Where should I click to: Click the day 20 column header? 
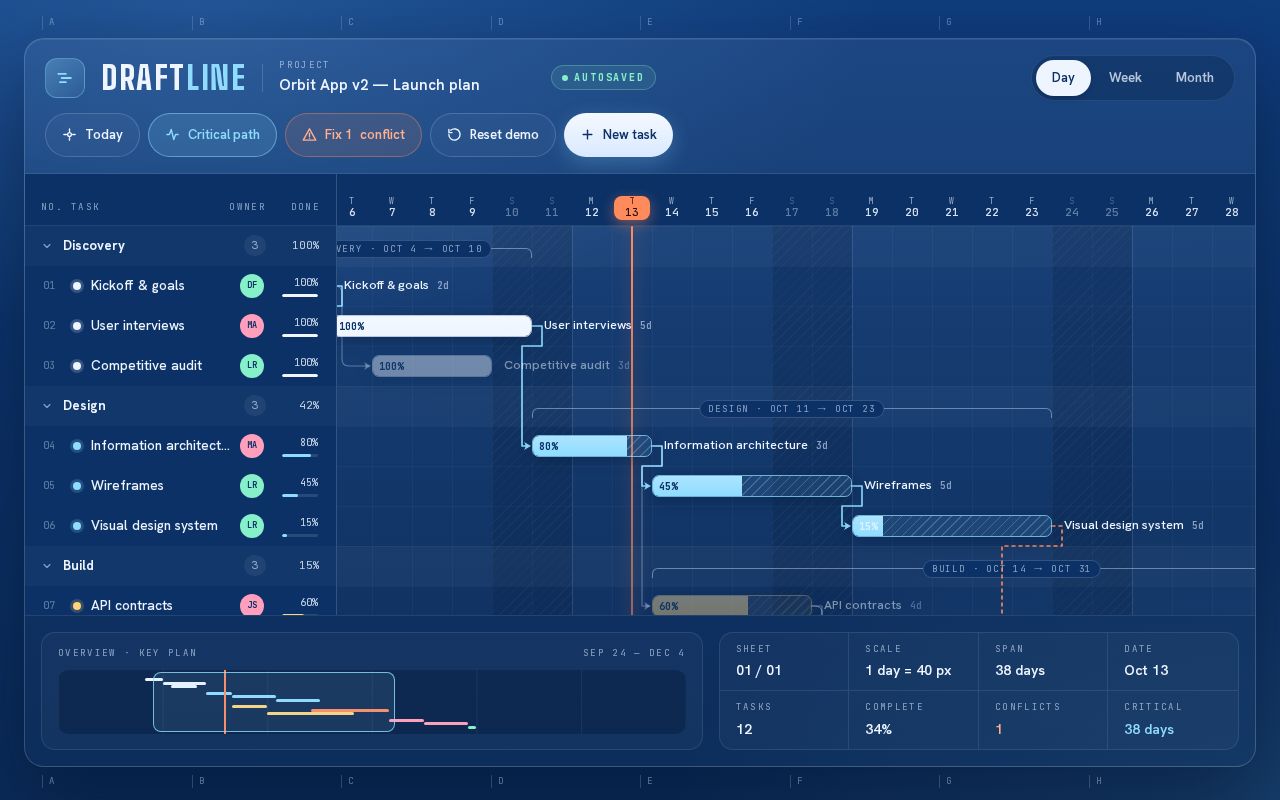(x=912, y=207)
